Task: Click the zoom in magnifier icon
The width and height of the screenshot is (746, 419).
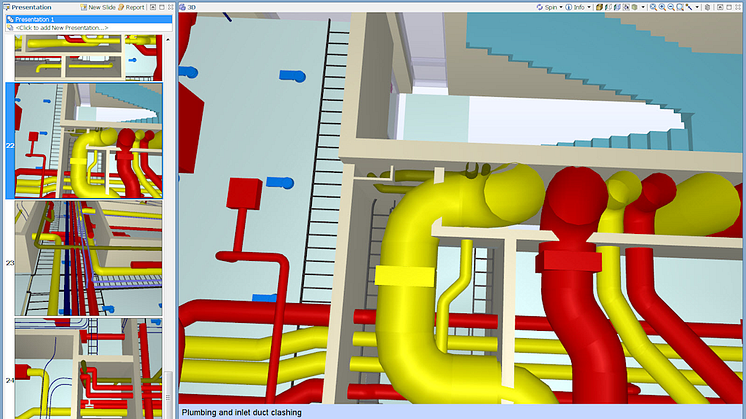Action: pos(662,7)
